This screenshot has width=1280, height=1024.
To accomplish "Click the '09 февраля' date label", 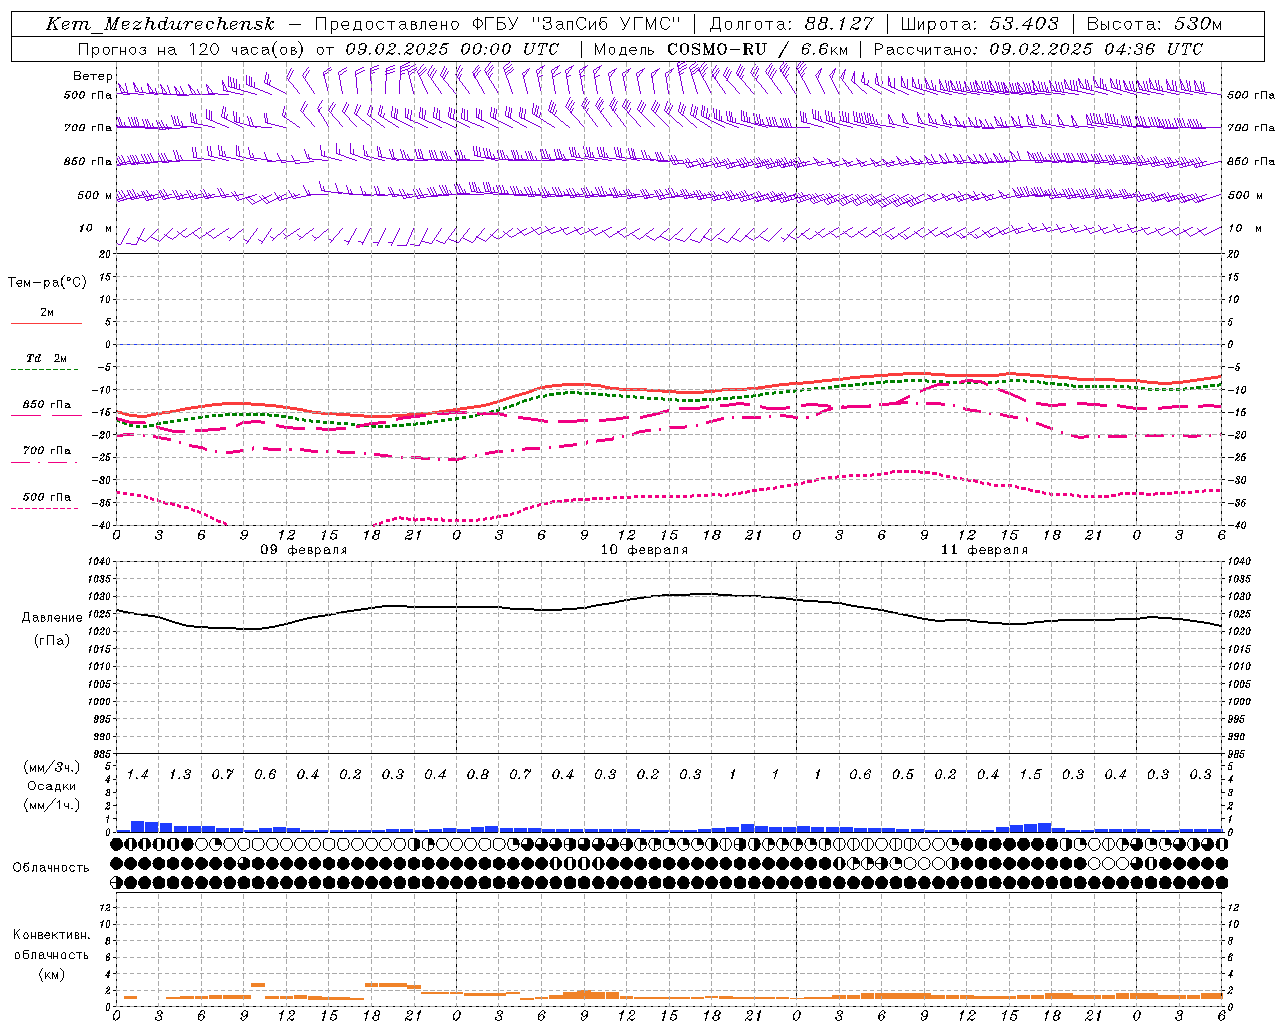I will [304, 550].
